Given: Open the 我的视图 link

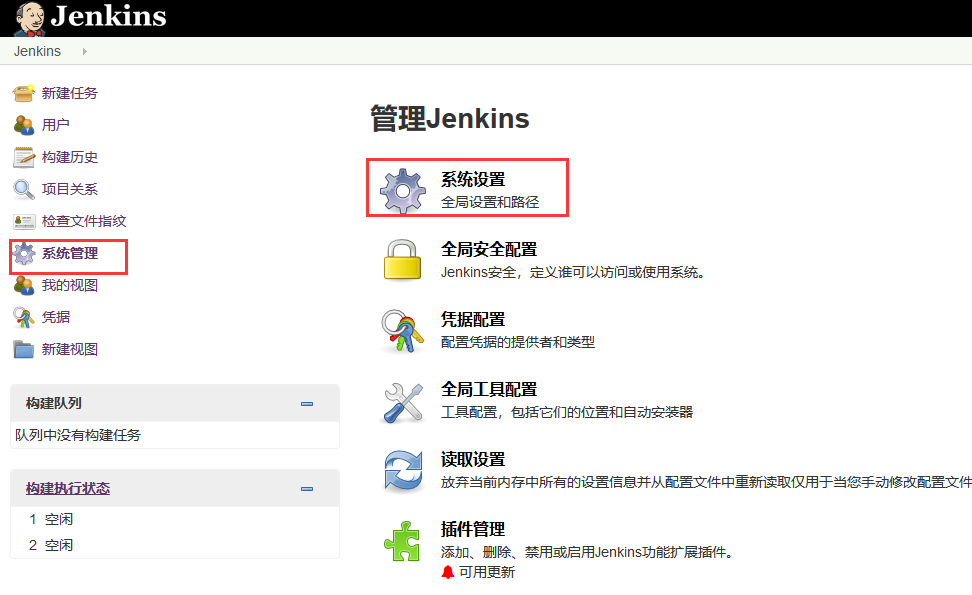Looking at the screenshot, I should coord(69,285).
